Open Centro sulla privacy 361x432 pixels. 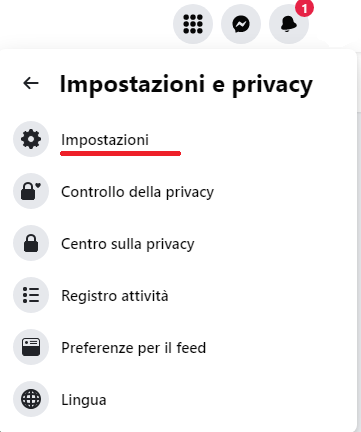pos(128,244)
